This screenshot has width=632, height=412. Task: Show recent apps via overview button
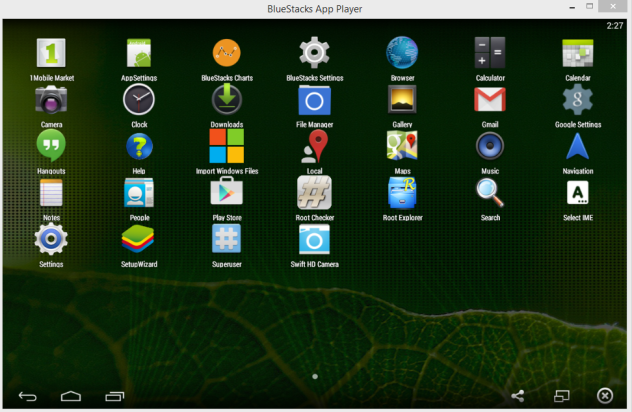point(114,397)
